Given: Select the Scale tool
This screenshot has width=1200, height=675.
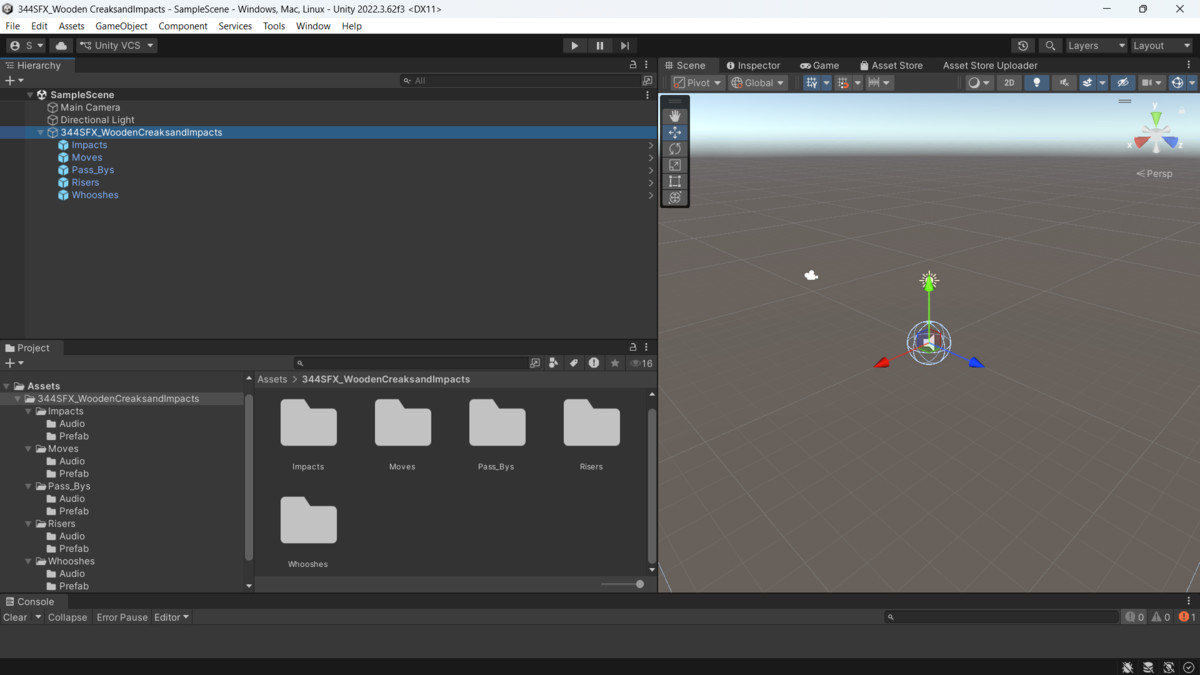Looking at the screenshot, I should [675, 165].
